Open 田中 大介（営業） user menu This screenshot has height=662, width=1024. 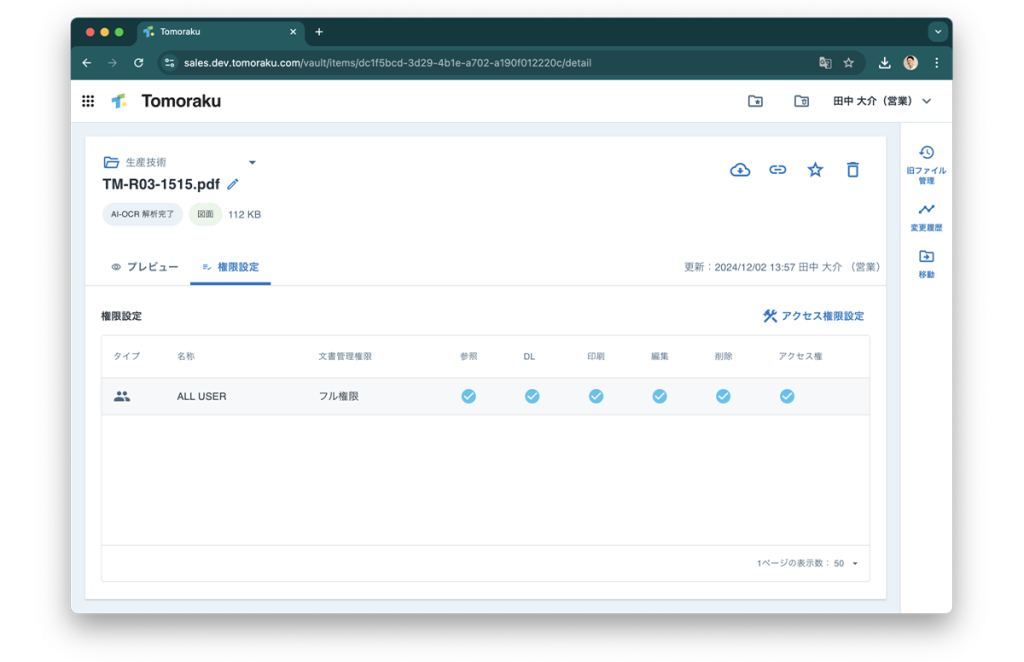882,101
